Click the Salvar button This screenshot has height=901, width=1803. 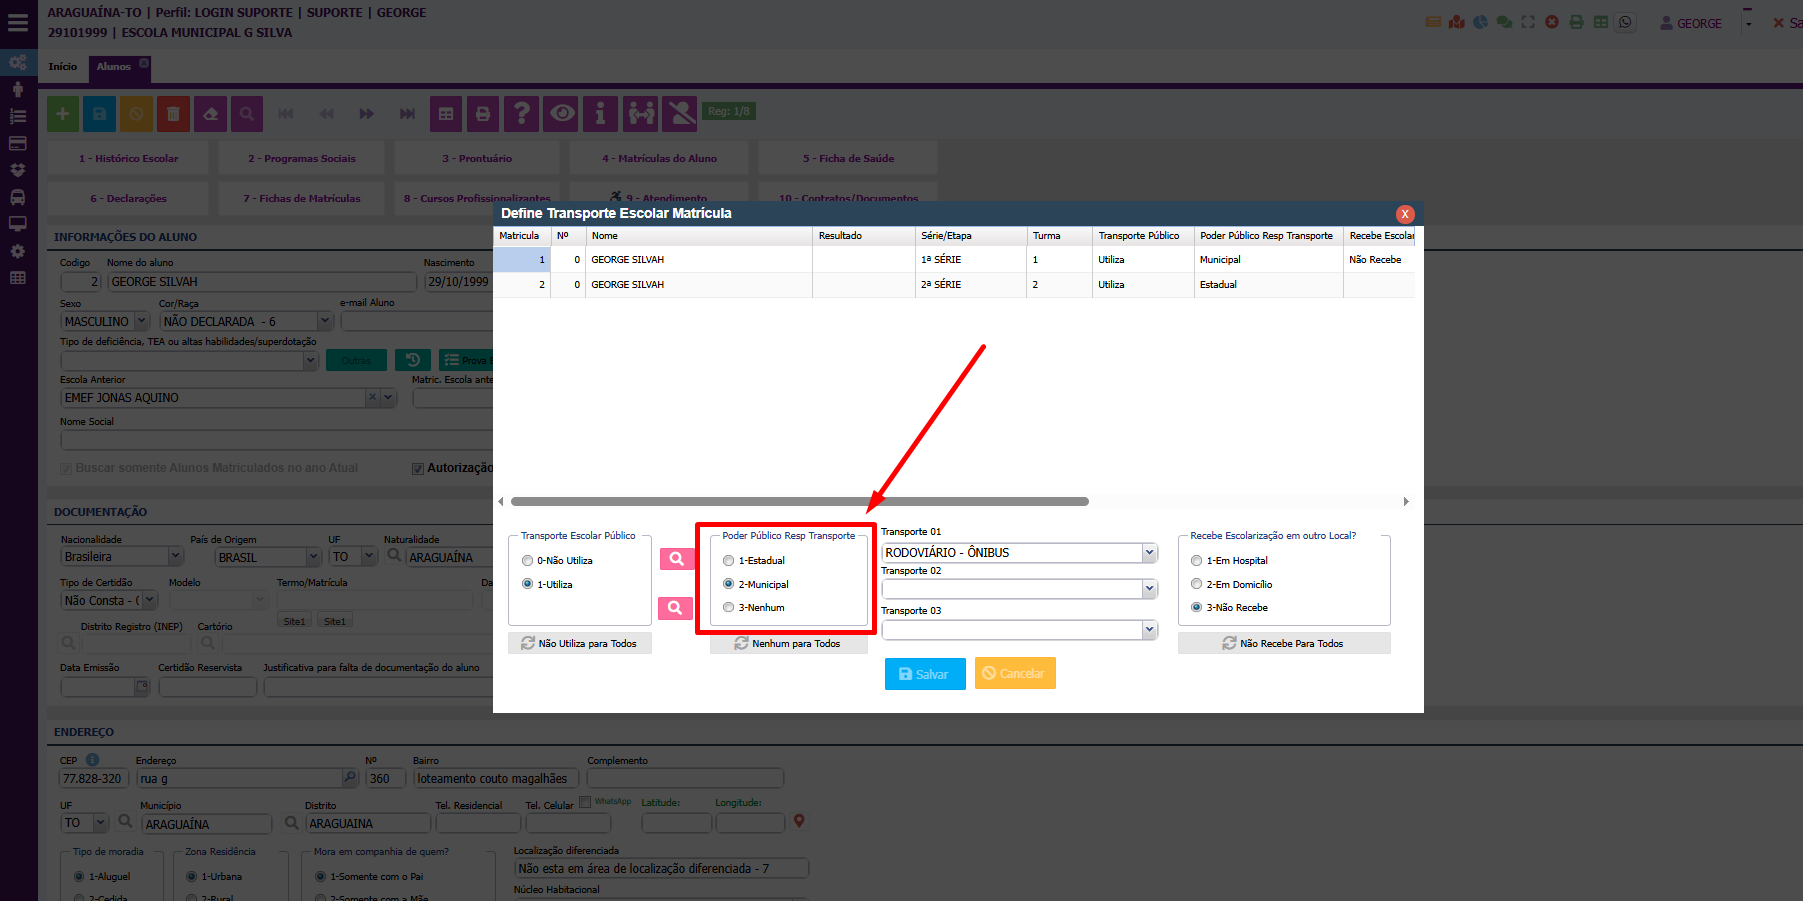click(924, 674)
